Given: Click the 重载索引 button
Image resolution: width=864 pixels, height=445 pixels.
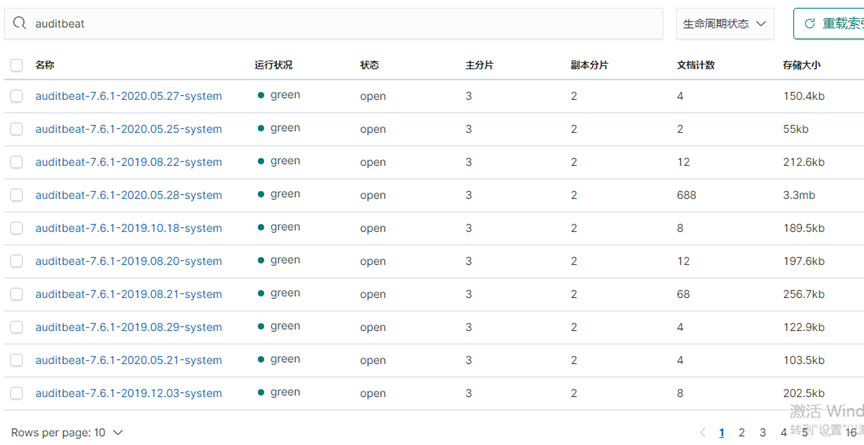Looking at the screenshot, I should 829,24.
